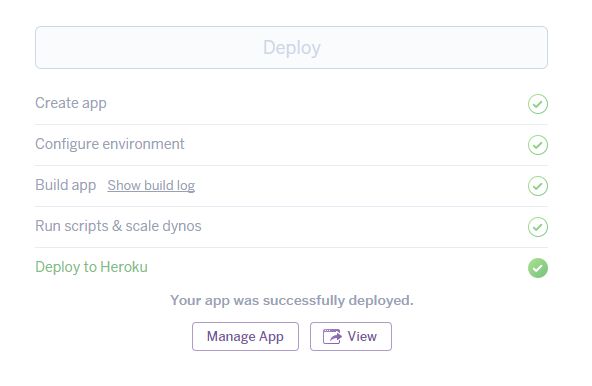
Task: Select the Build app step label
Action: pos(66,185)
